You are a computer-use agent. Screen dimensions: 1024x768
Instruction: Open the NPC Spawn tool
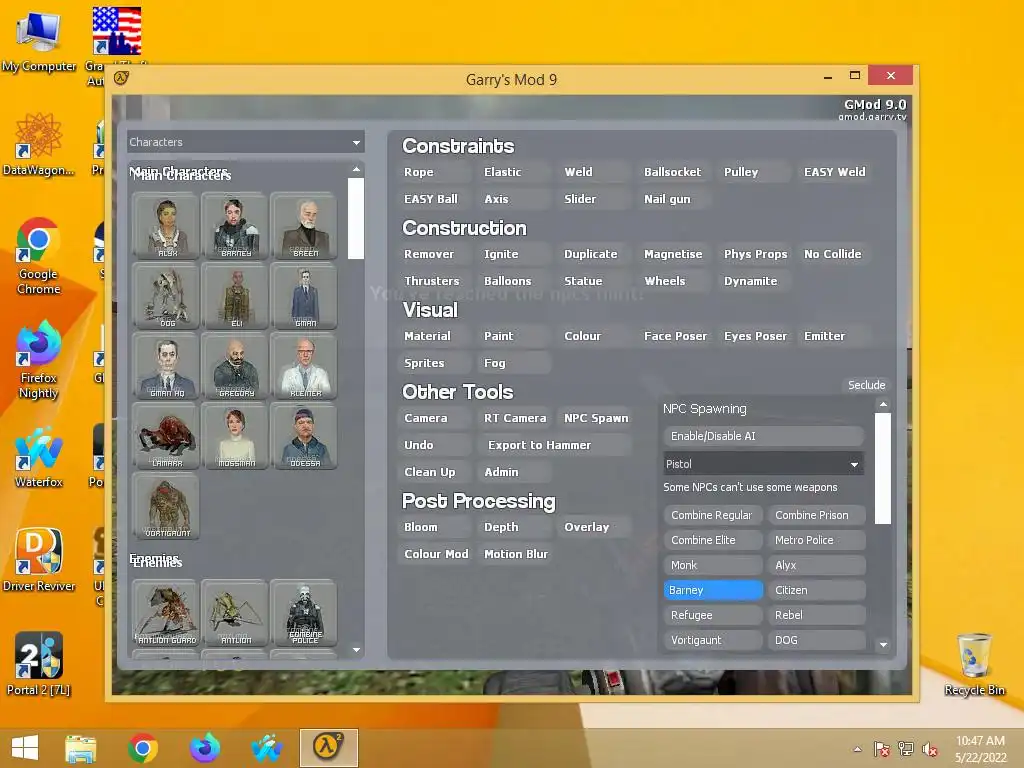596,418
